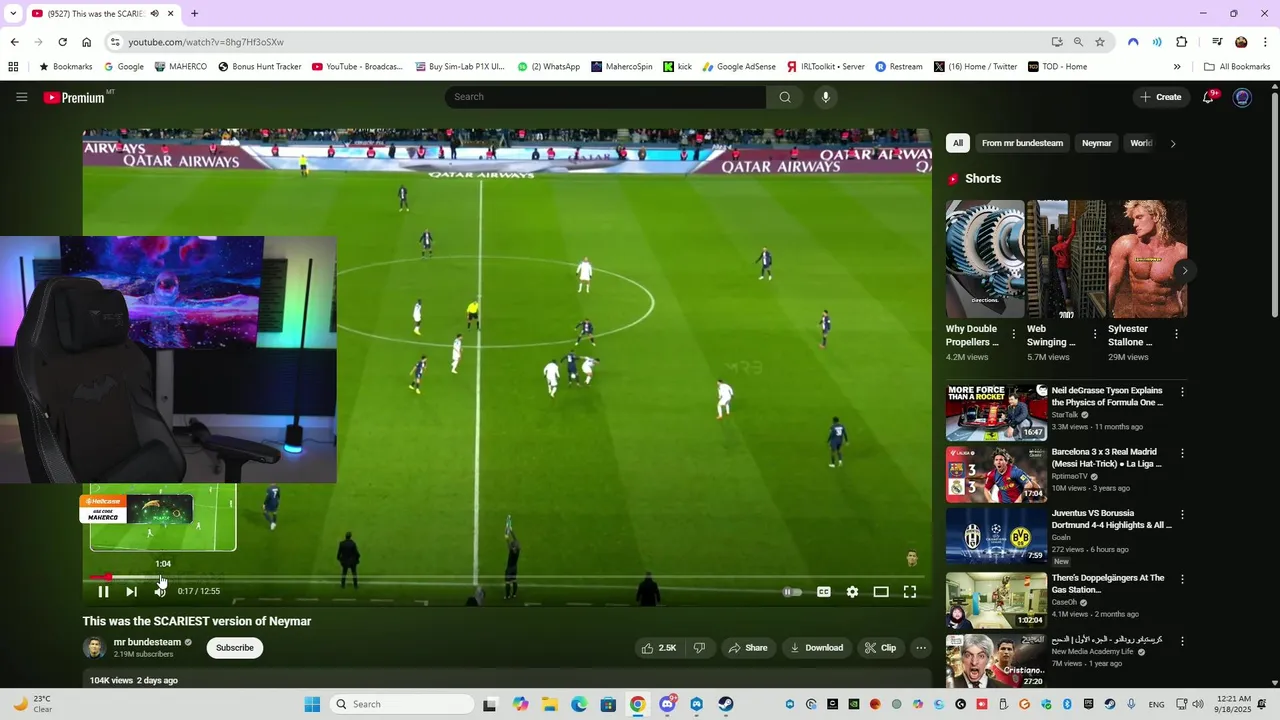Toggle the autoplay switch in player
The width and height of the screenshot is (1280, 720).
[x=792, y=592]
